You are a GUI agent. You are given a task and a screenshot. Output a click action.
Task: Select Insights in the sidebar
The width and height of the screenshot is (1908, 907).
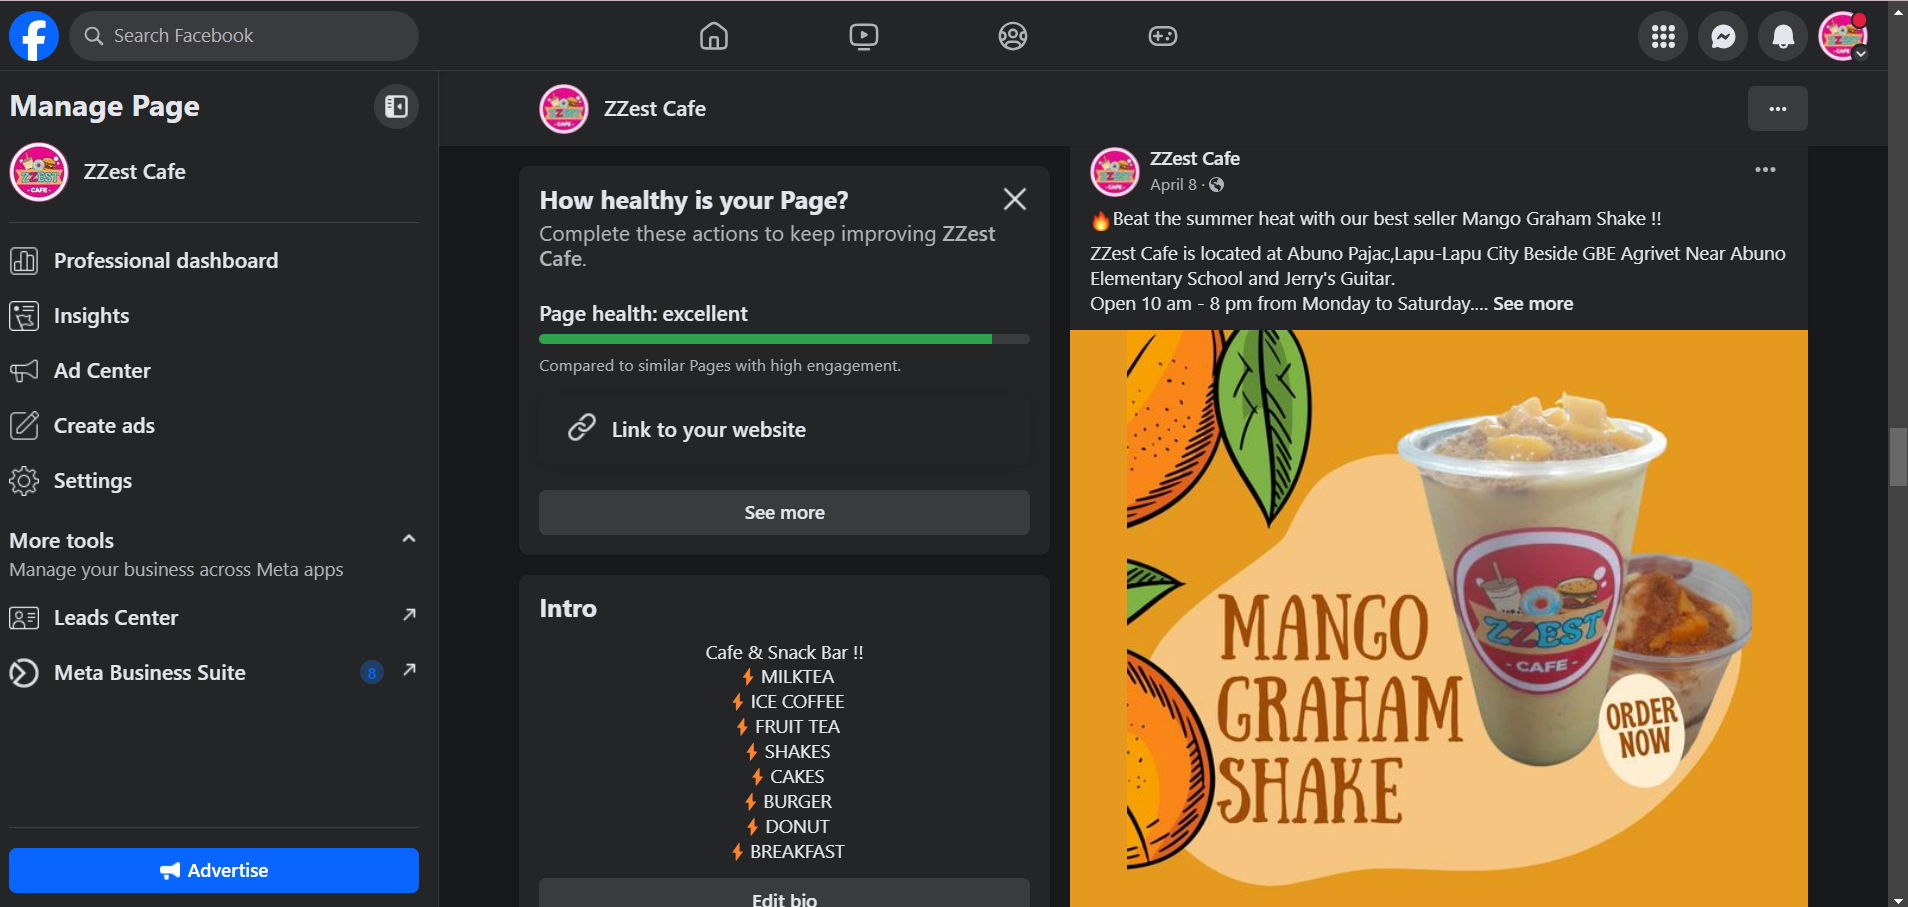coord(91,316)
